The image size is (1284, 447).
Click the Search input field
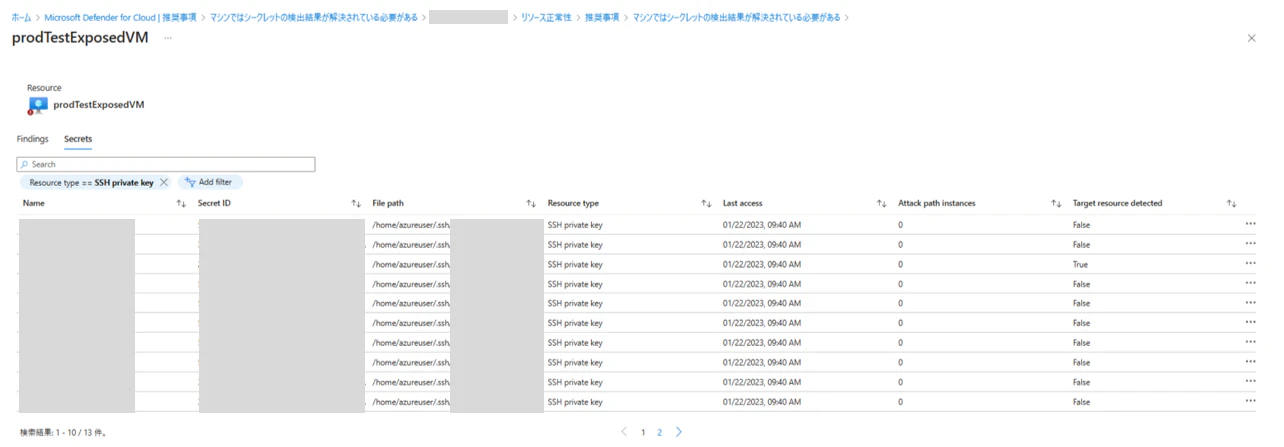(166, 164)
